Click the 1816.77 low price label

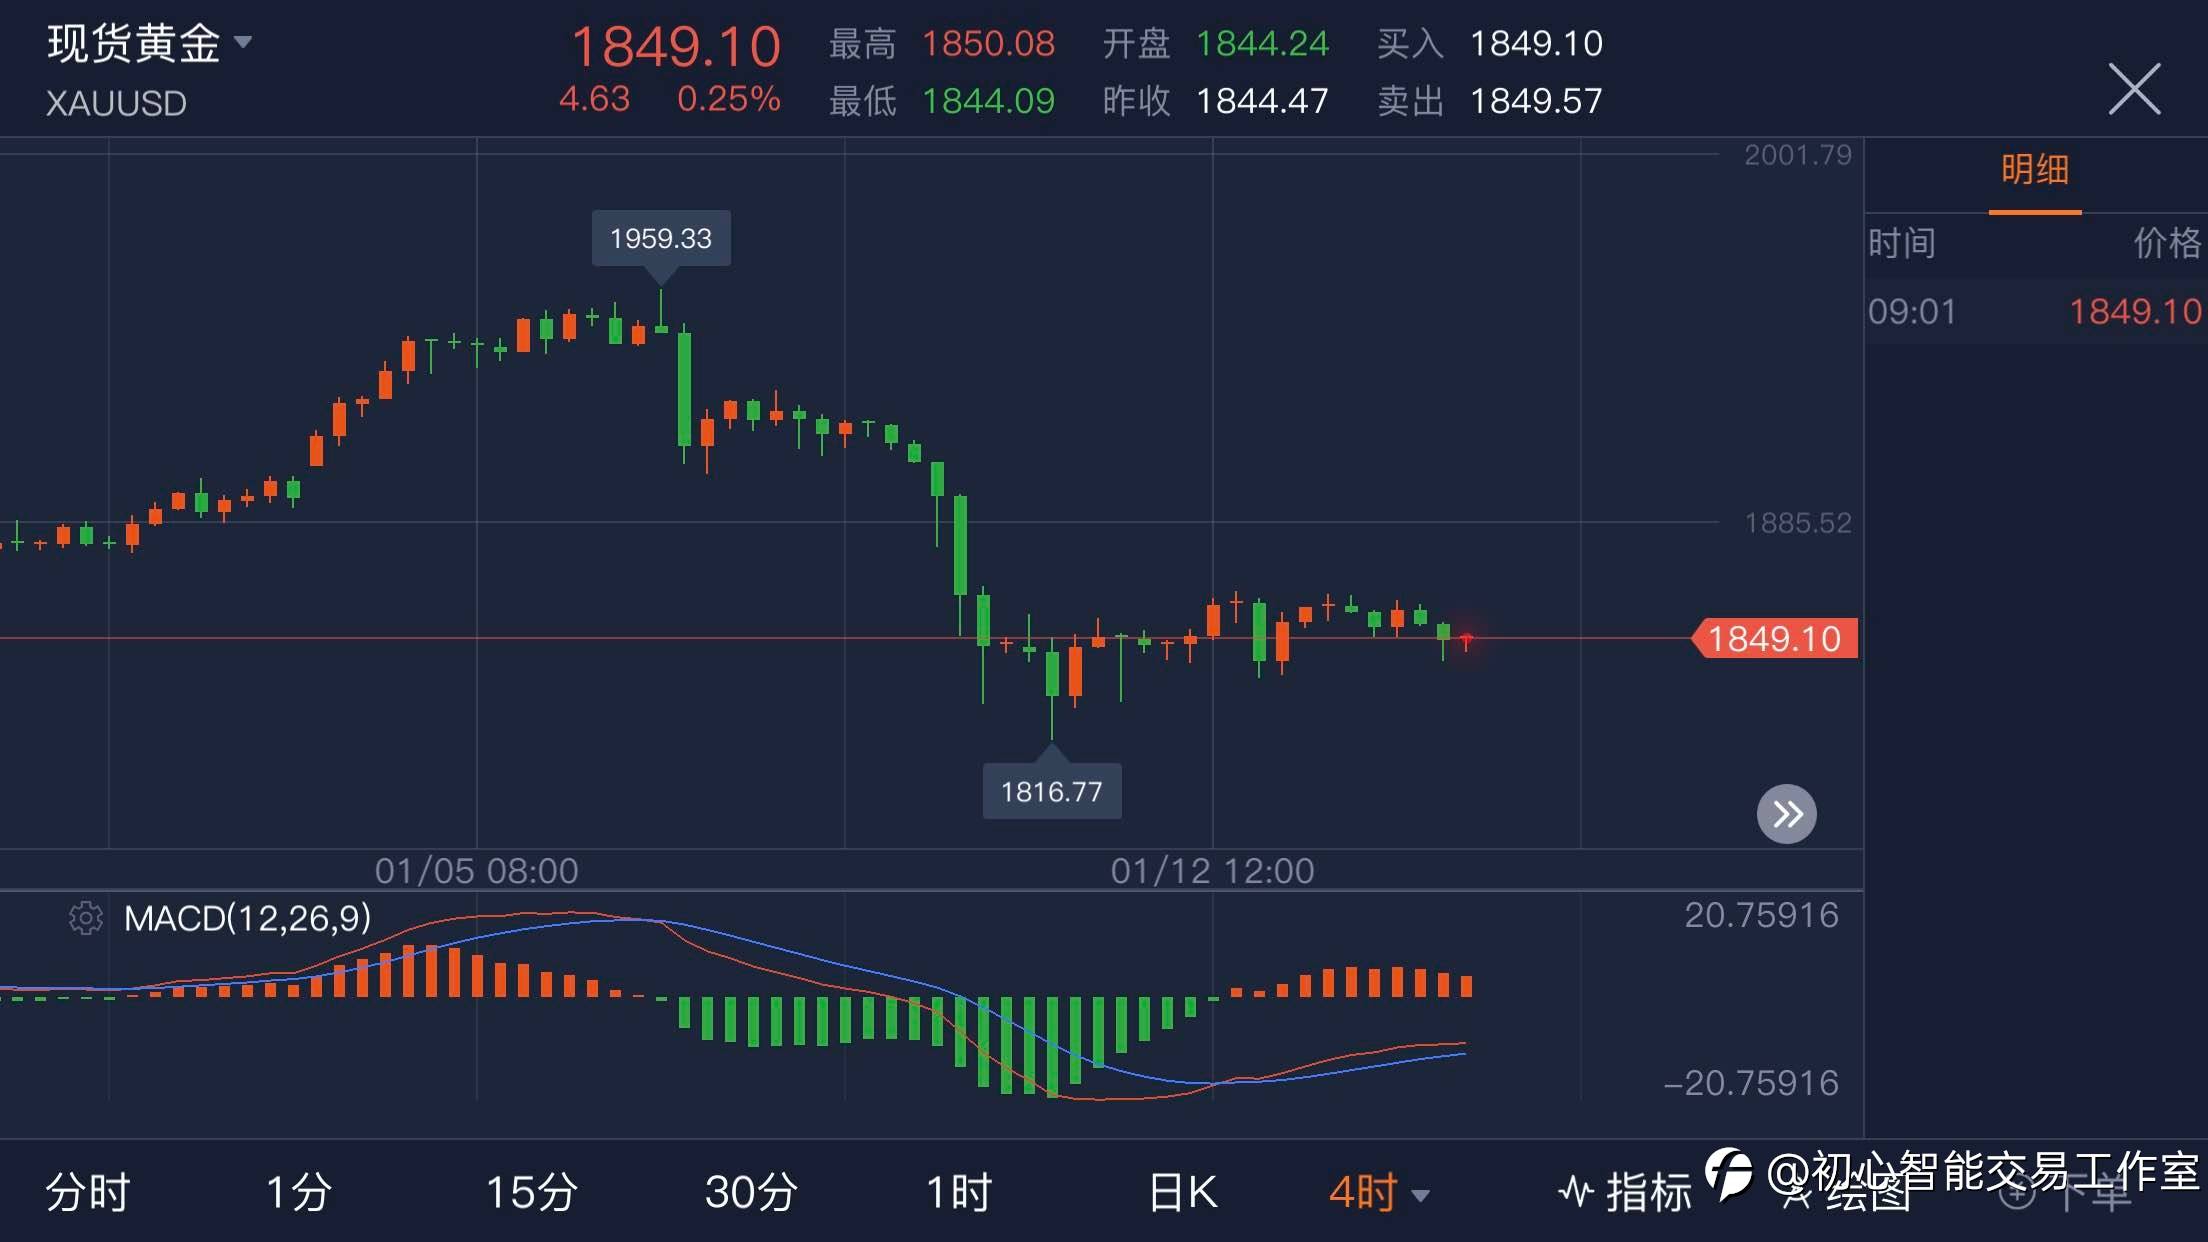[1051, 792]
